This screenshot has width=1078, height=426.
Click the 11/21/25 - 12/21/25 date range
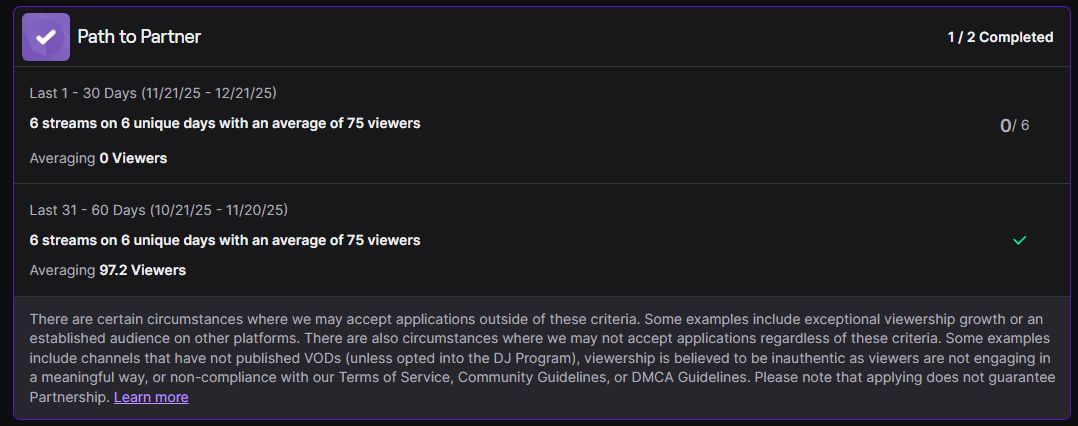point(209,93)
